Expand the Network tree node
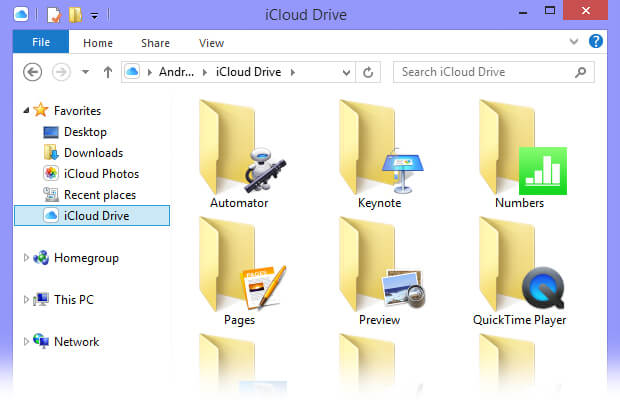 pos(26,342)
